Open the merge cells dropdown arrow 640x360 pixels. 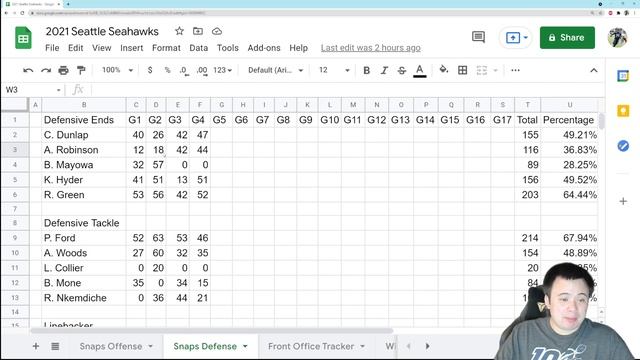point(496,70)
